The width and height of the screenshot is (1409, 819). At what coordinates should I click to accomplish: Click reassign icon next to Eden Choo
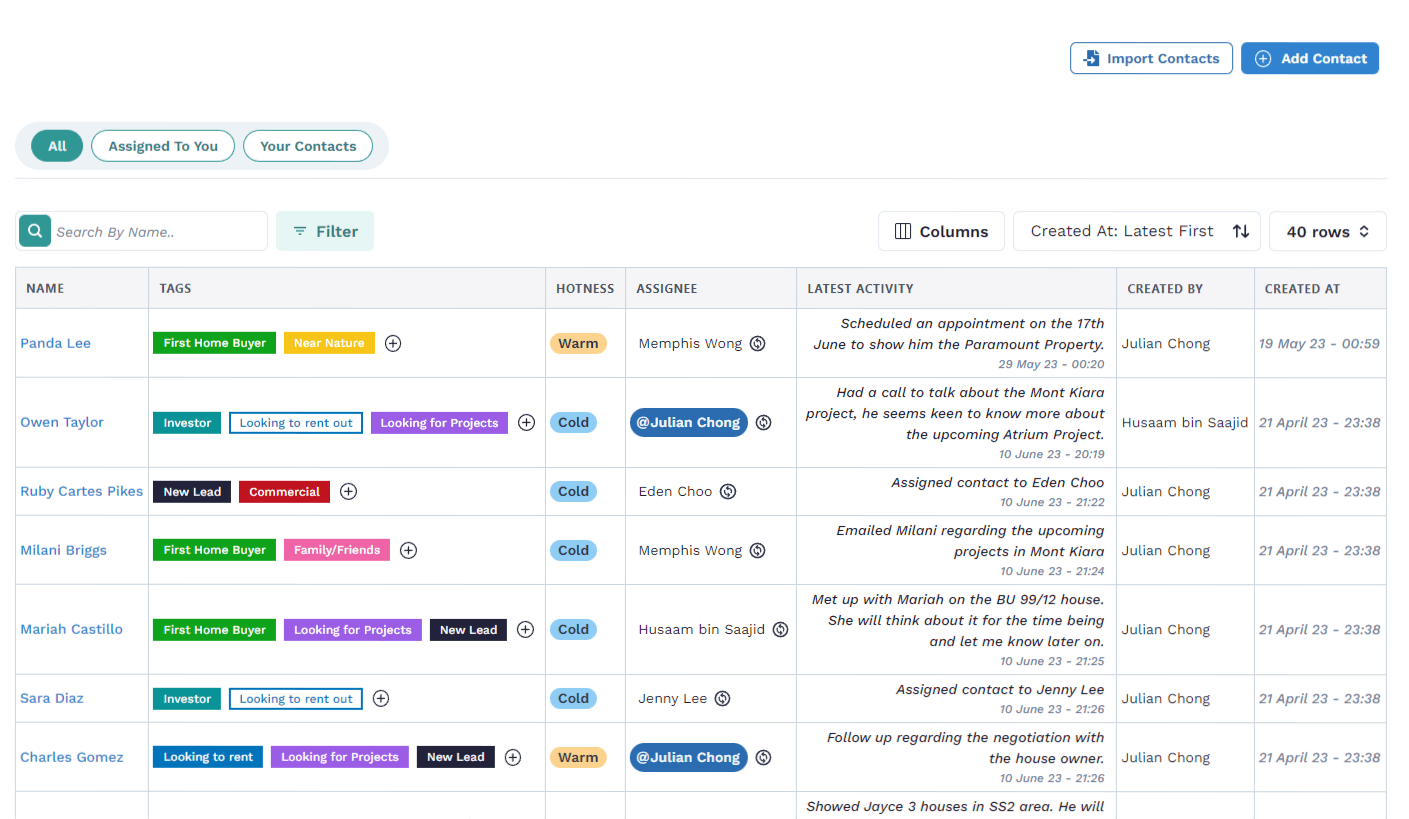click(x=728, y=492)
